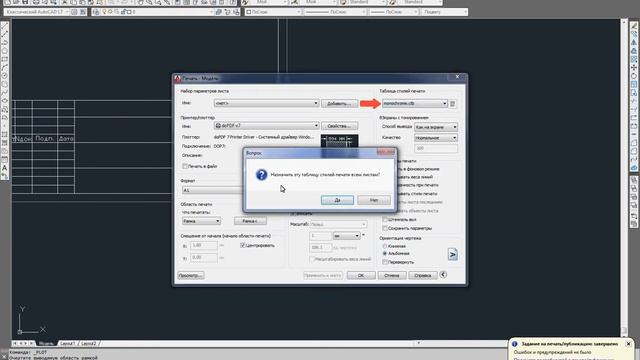Close the print job notification balloon

(629, 344)
